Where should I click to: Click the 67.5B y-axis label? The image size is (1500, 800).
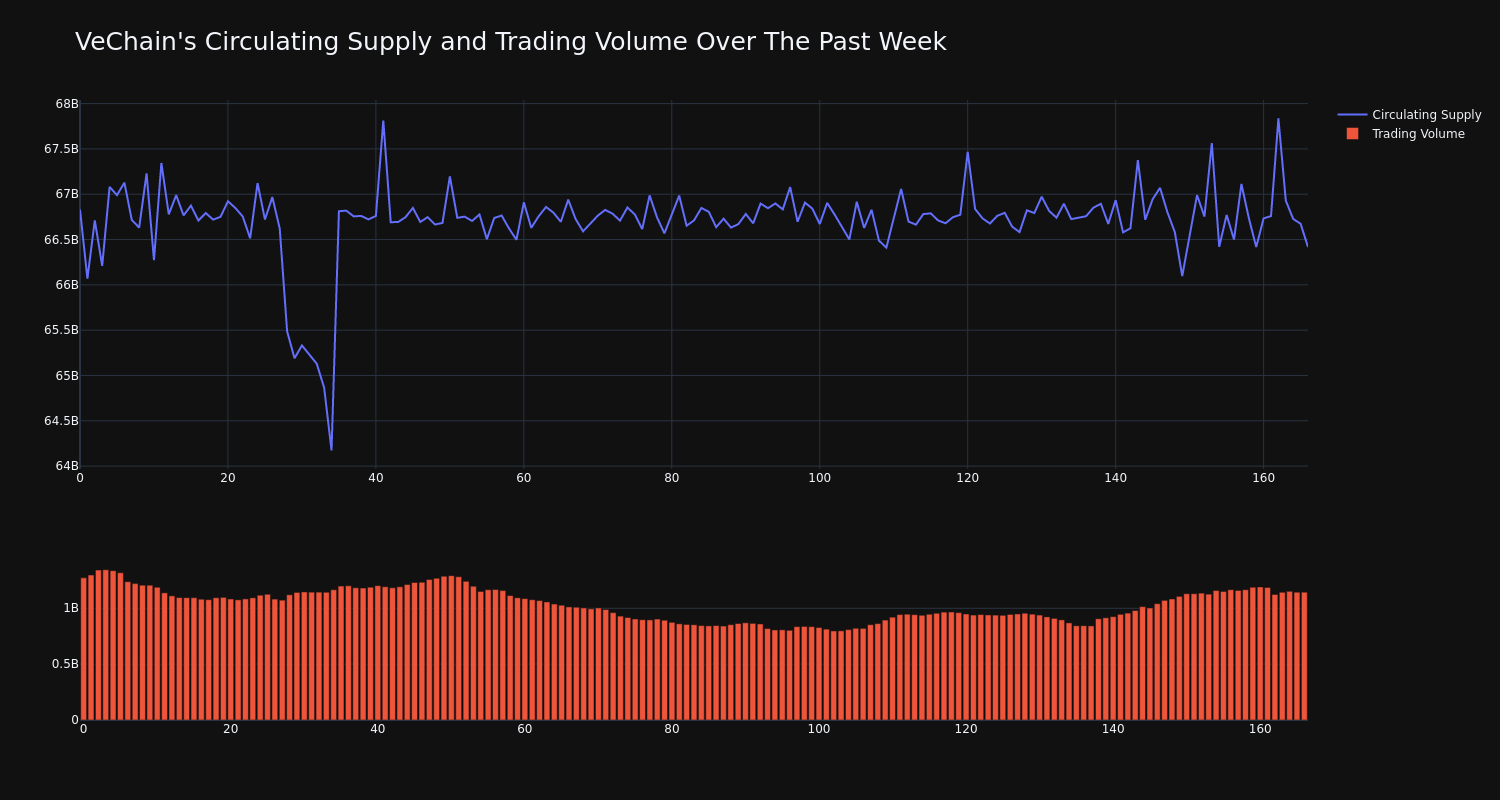(x=61, y=149)
